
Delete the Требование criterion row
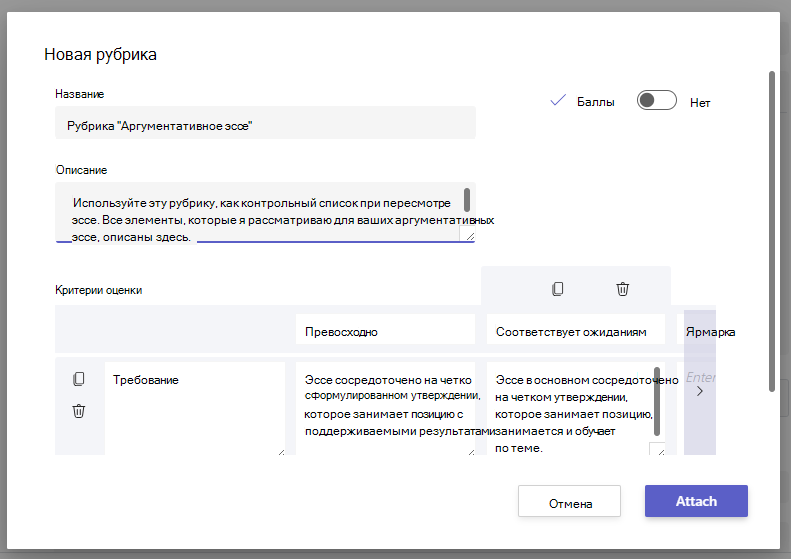pyautogui.click(x=79, y=411)
